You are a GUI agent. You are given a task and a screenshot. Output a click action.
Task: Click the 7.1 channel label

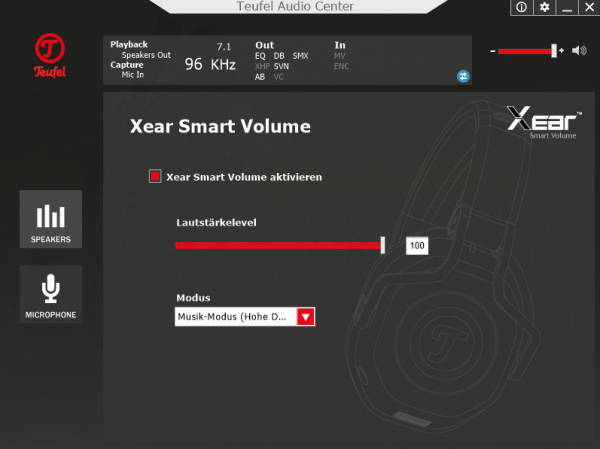tap(224, 47)
